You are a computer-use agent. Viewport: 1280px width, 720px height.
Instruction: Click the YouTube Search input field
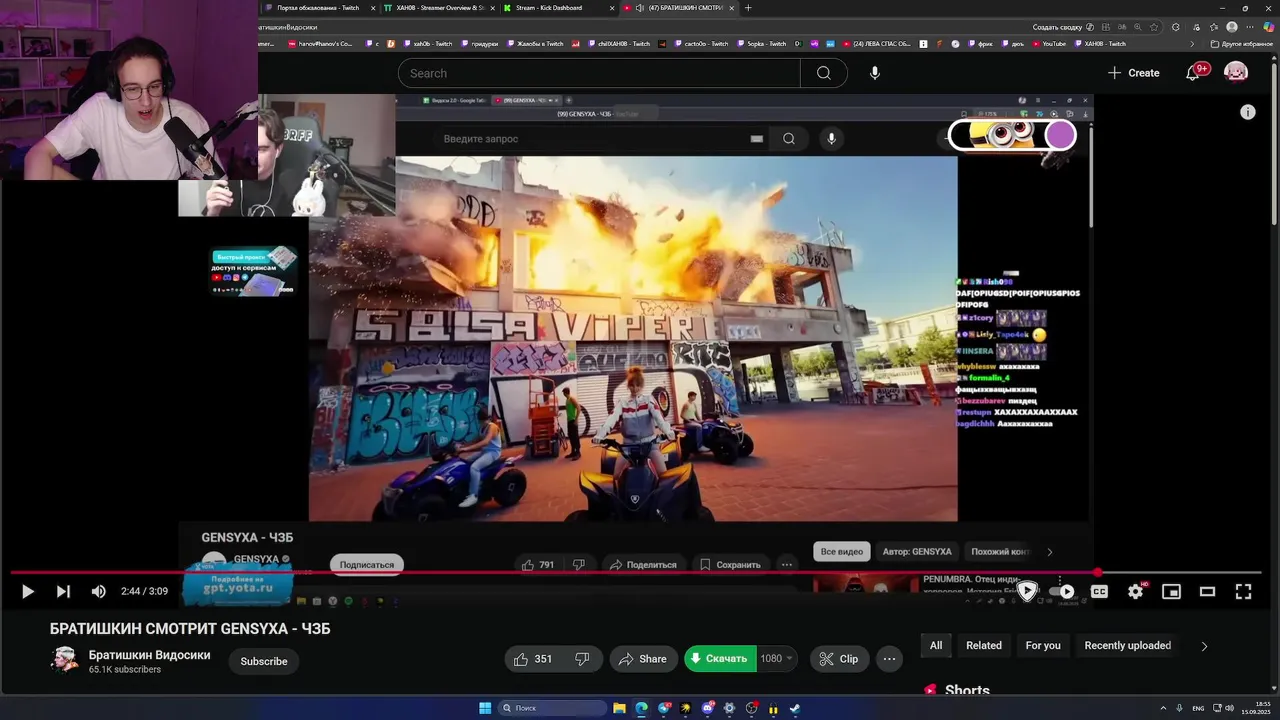click(599, 73)
